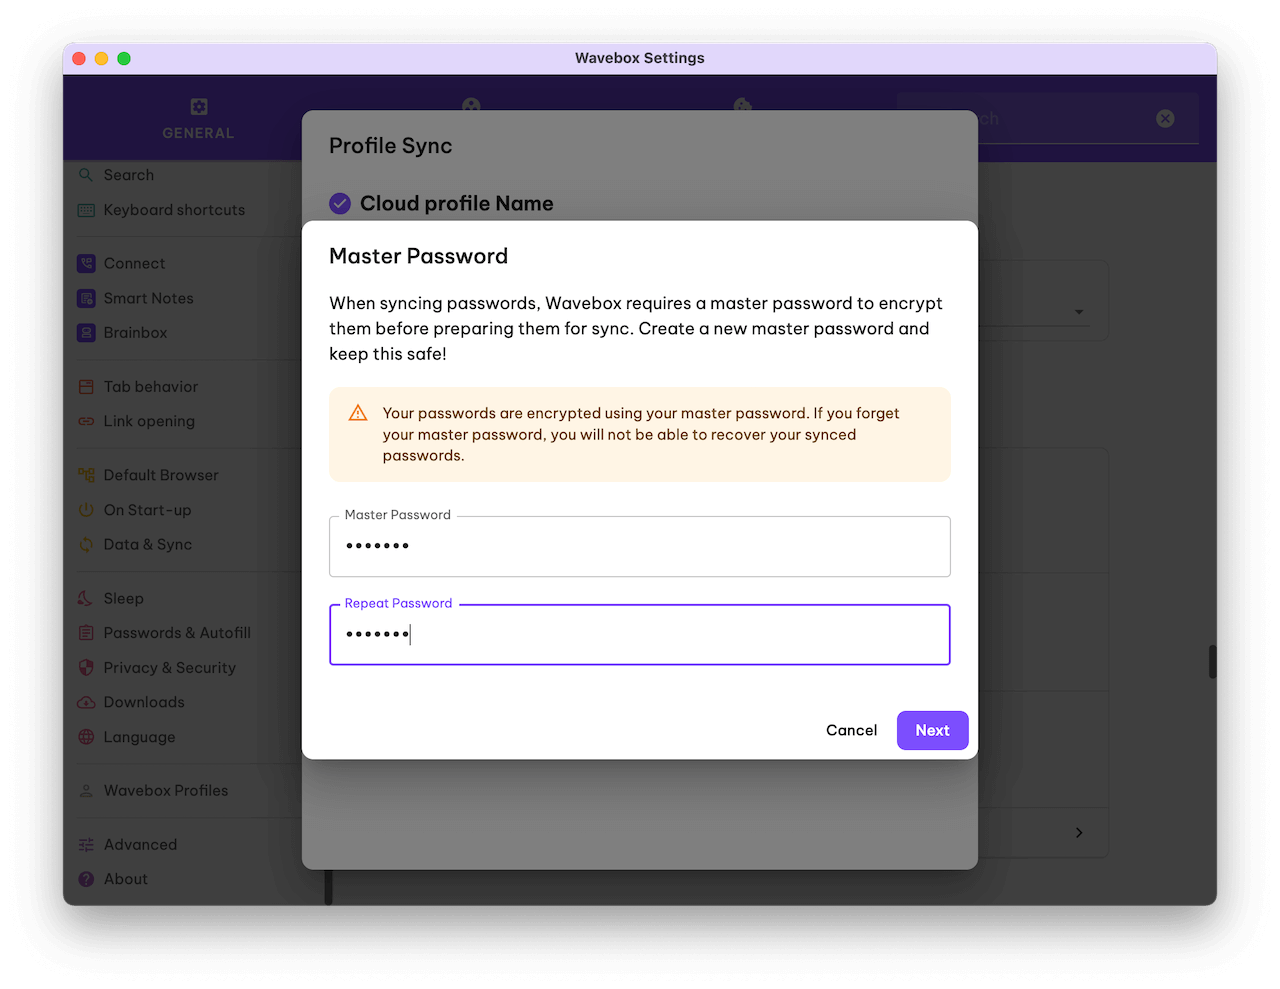Click the General tab gear icon
Screen dimensions: 1280x989
(199, 106)
